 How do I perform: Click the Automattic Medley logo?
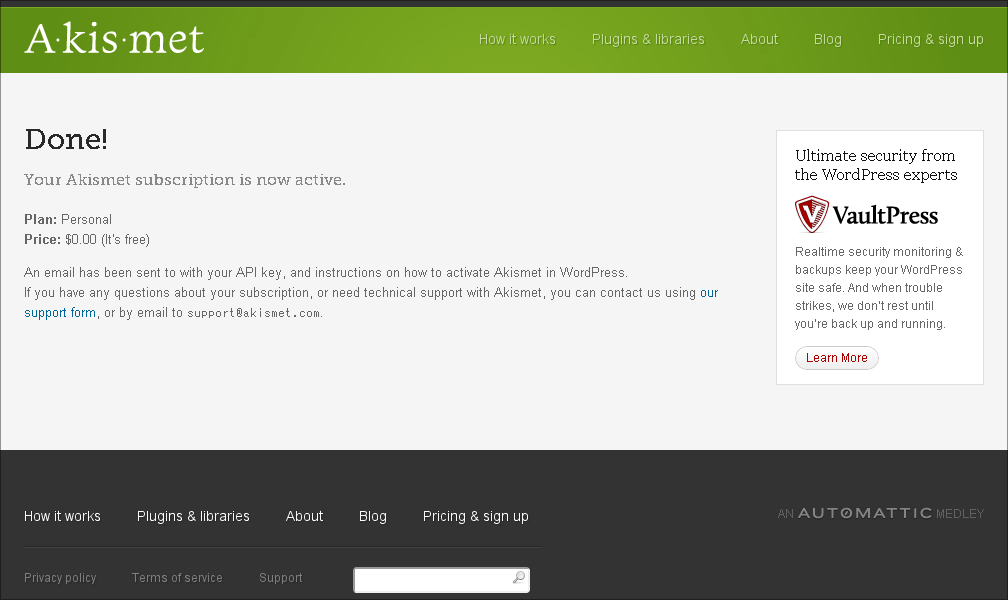click(x=881, y=513)
